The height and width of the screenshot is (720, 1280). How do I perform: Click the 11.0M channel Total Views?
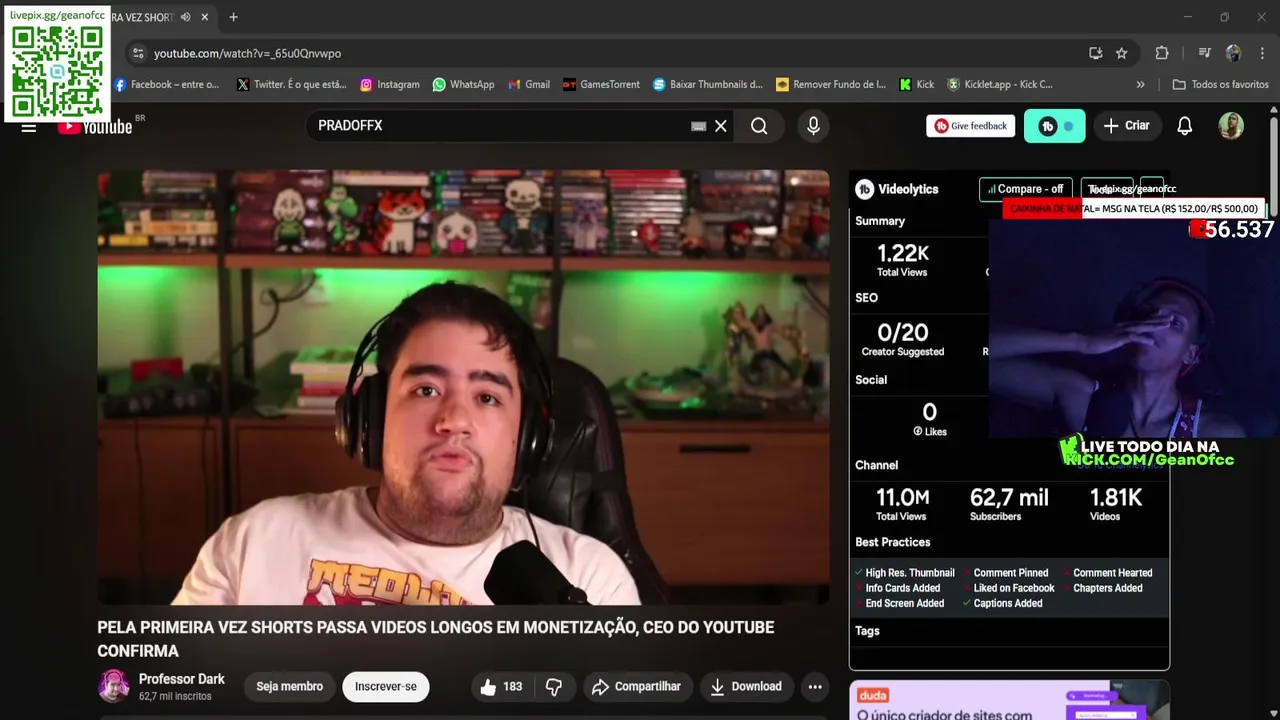click(902, 498)
